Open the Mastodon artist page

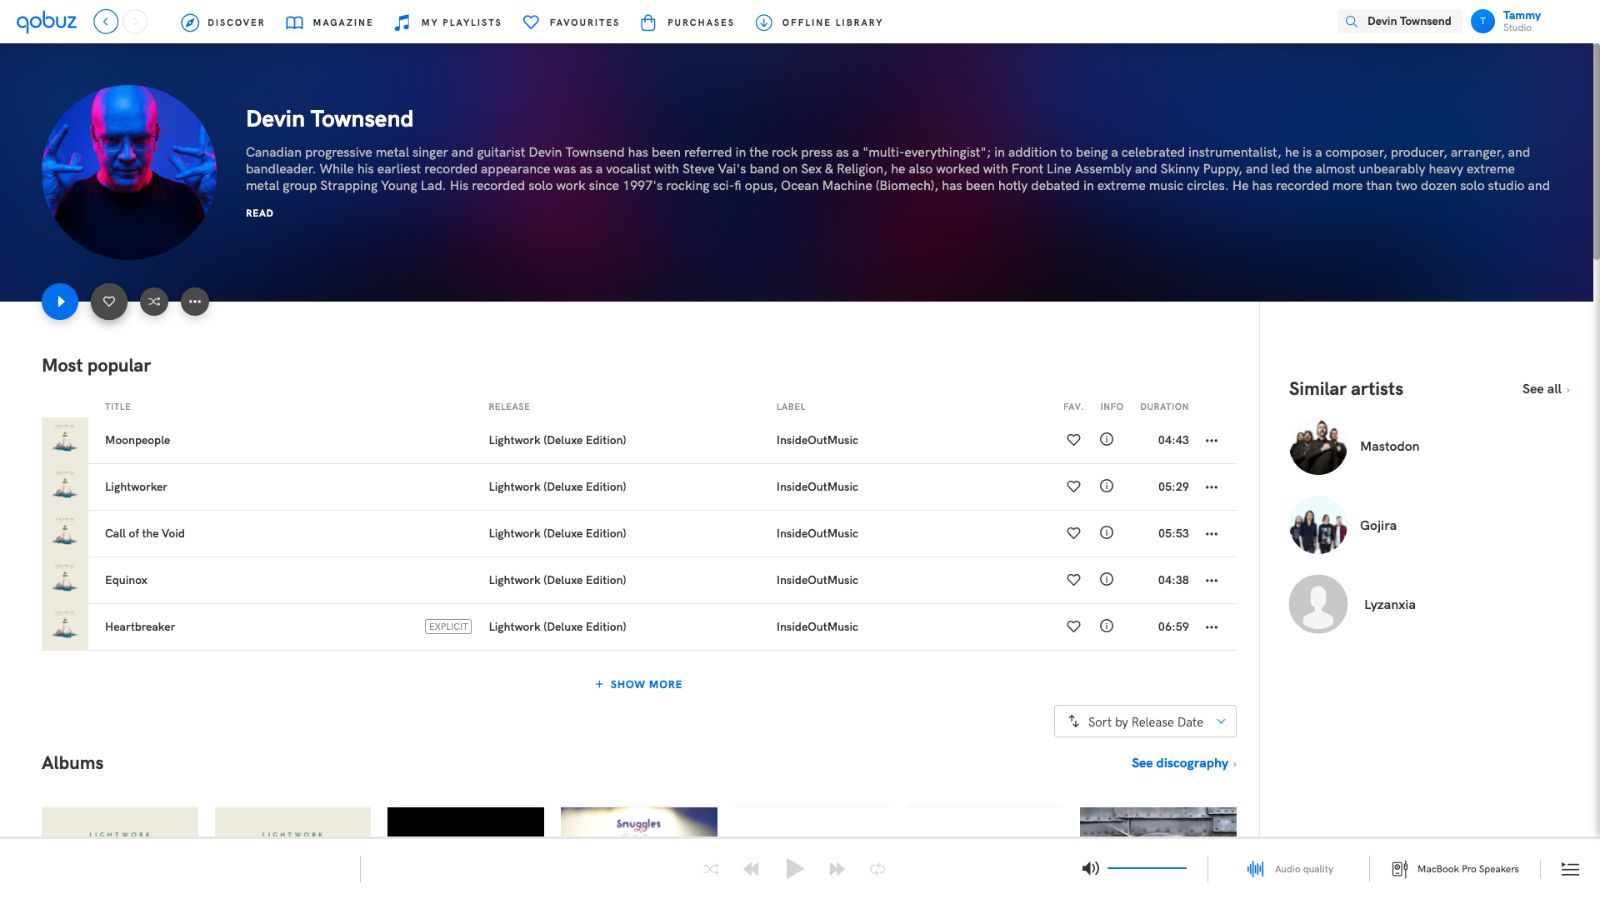1389,446
